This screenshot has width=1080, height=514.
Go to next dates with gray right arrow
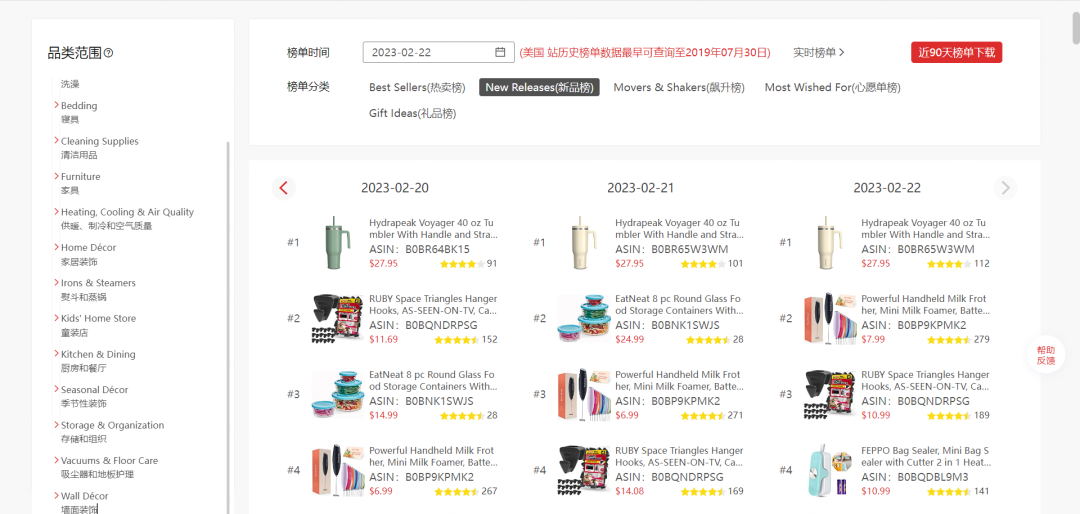1005,187
